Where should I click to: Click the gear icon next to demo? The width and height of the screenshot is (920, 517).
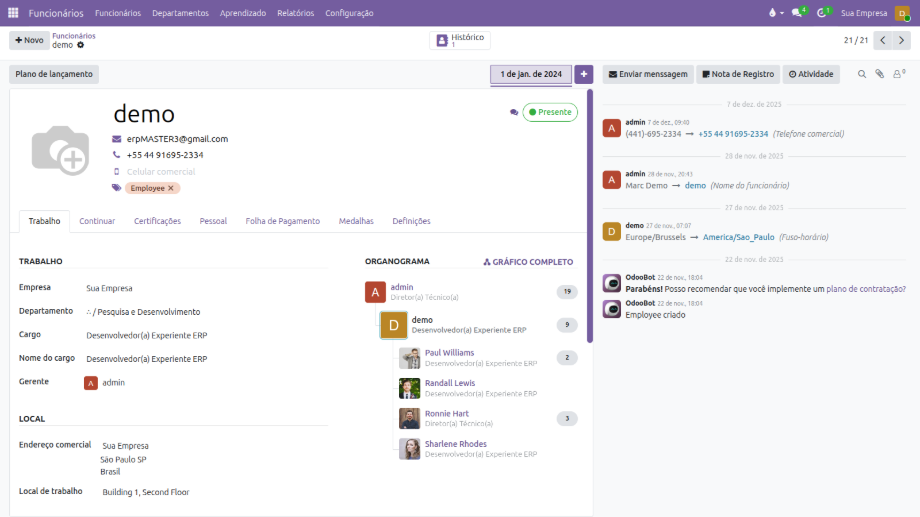[x=81, y=45]
